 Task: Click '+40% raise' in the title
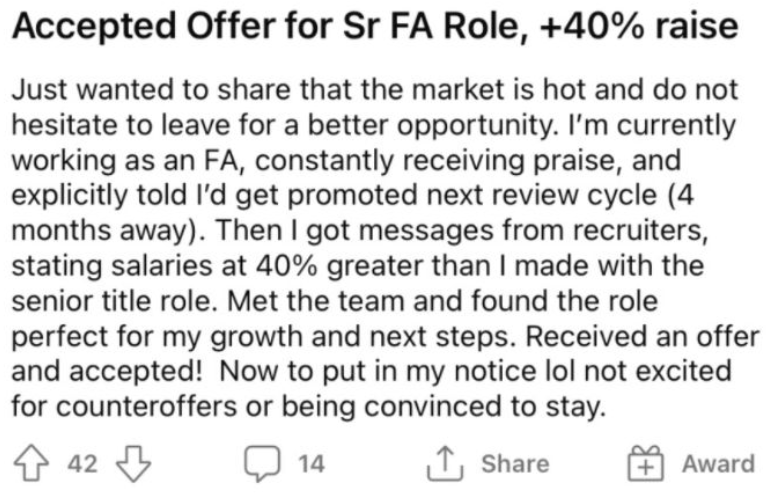[639, 26]
